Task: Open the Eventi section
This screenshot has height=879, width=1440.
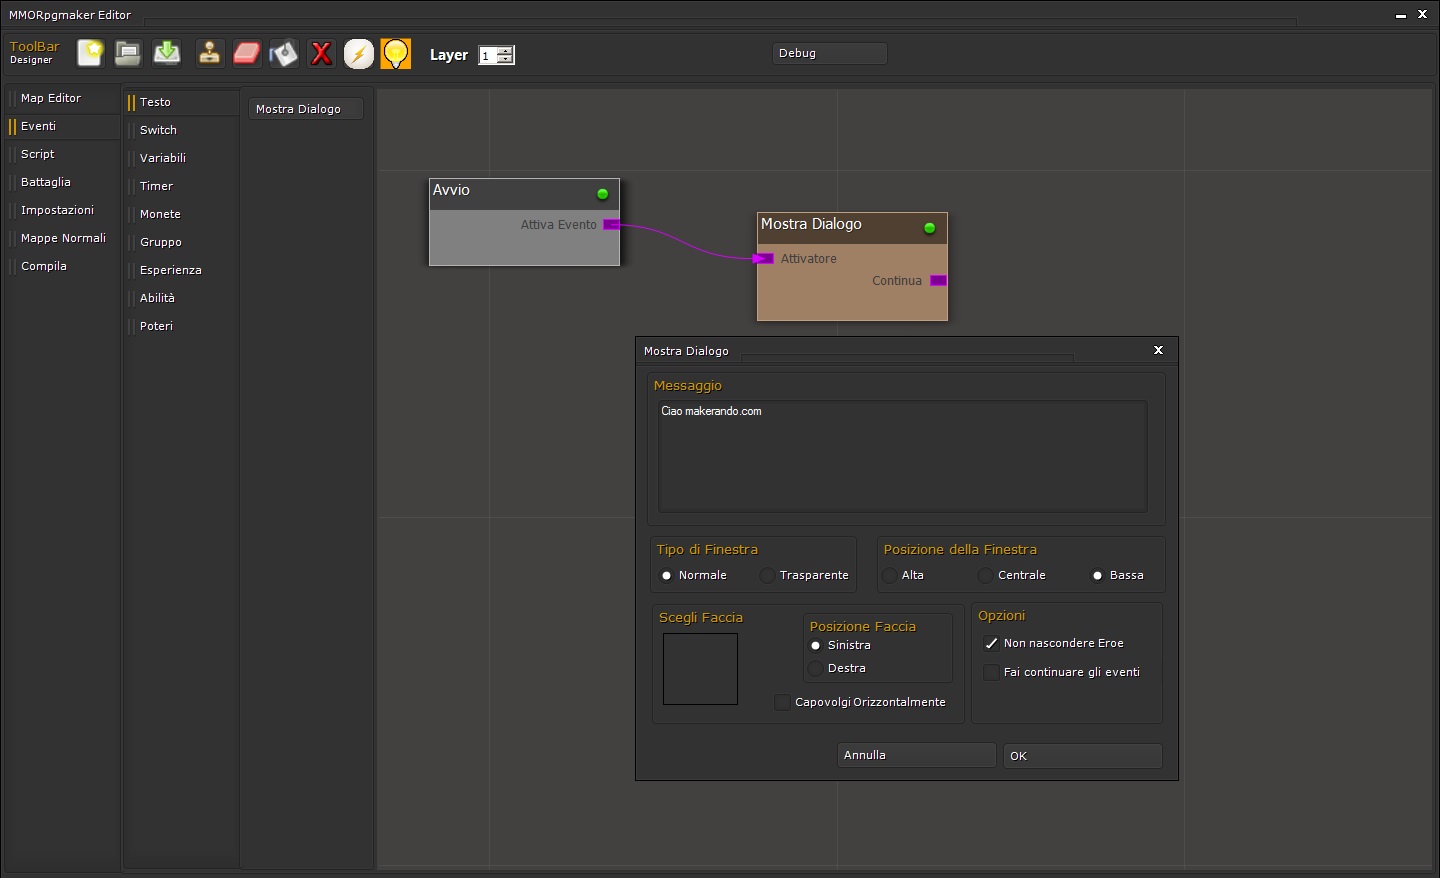Action: [62, 126]
